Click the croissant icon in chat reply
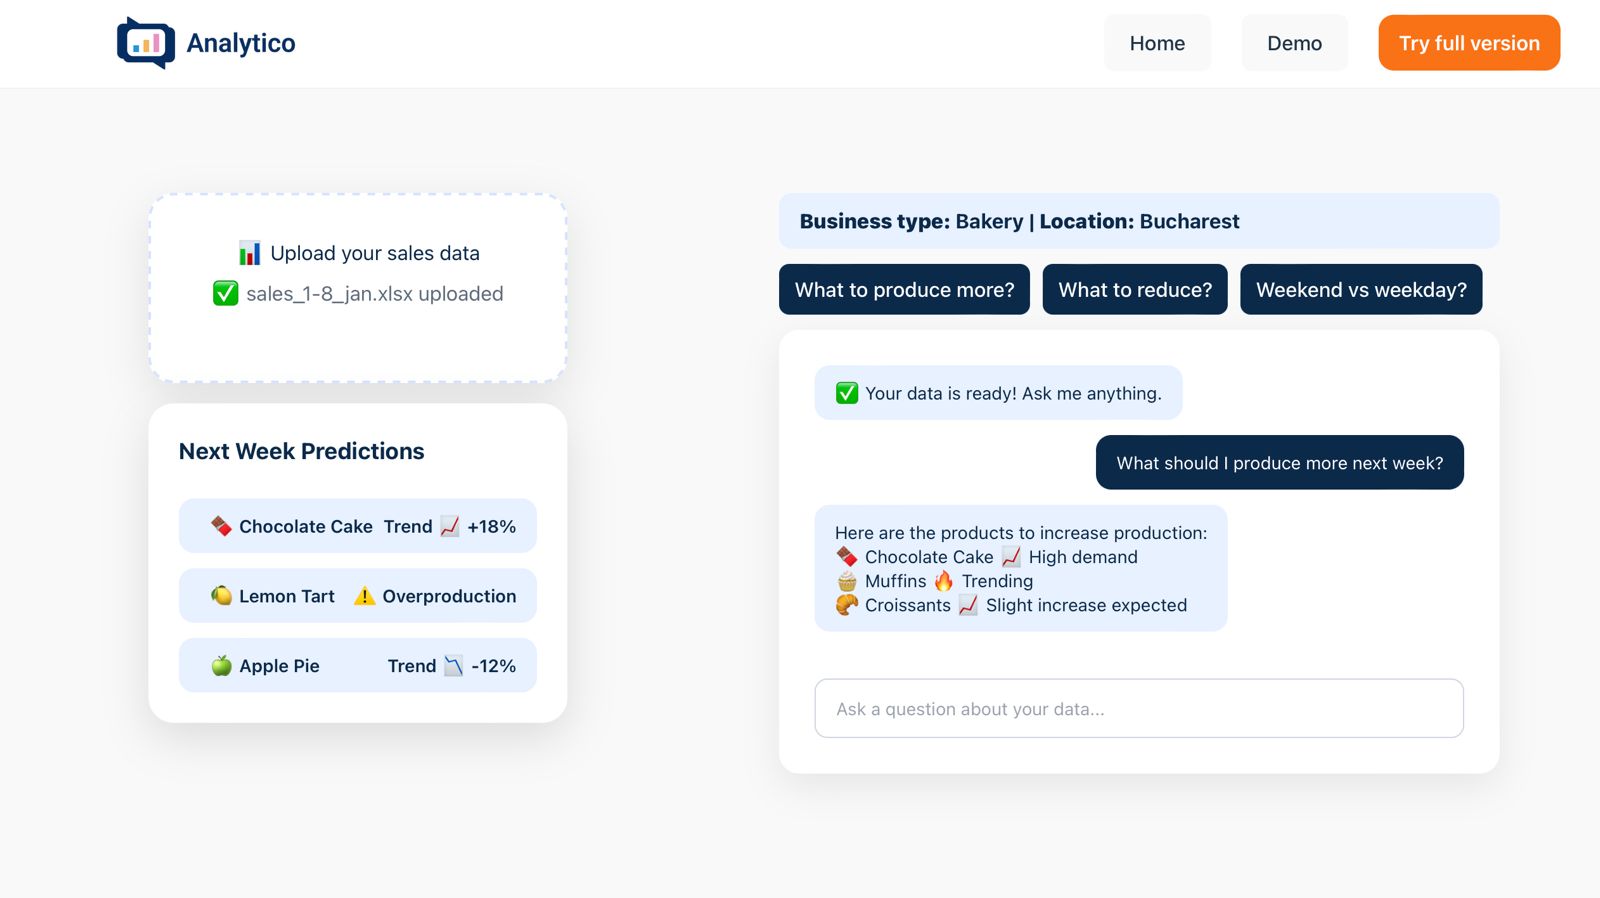Screen dimensions: 1600x898 847,605
